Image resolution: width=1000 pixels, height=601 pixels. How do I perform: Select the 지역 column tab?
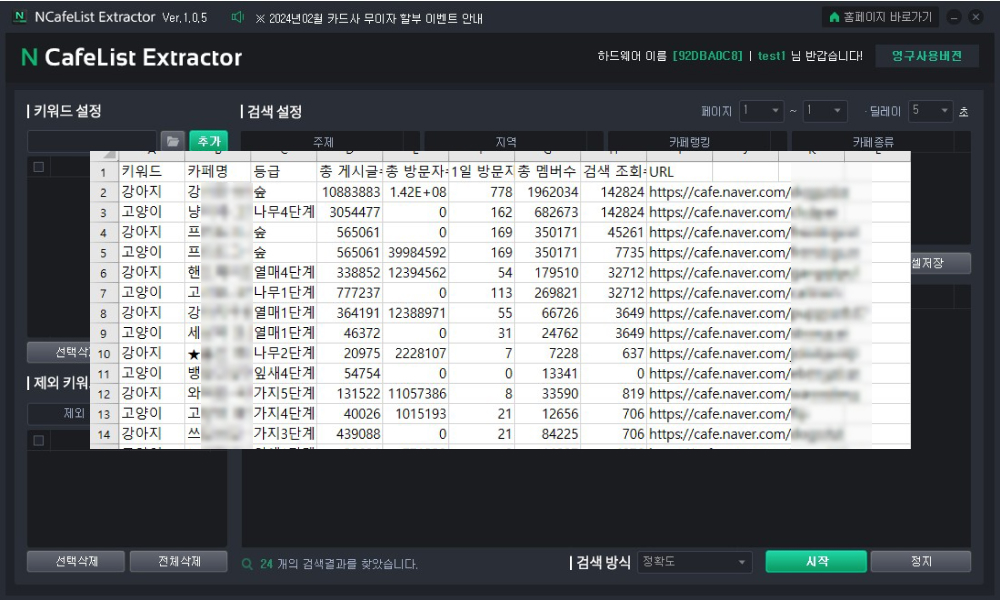pyautogui.click(x=506, y=142)
